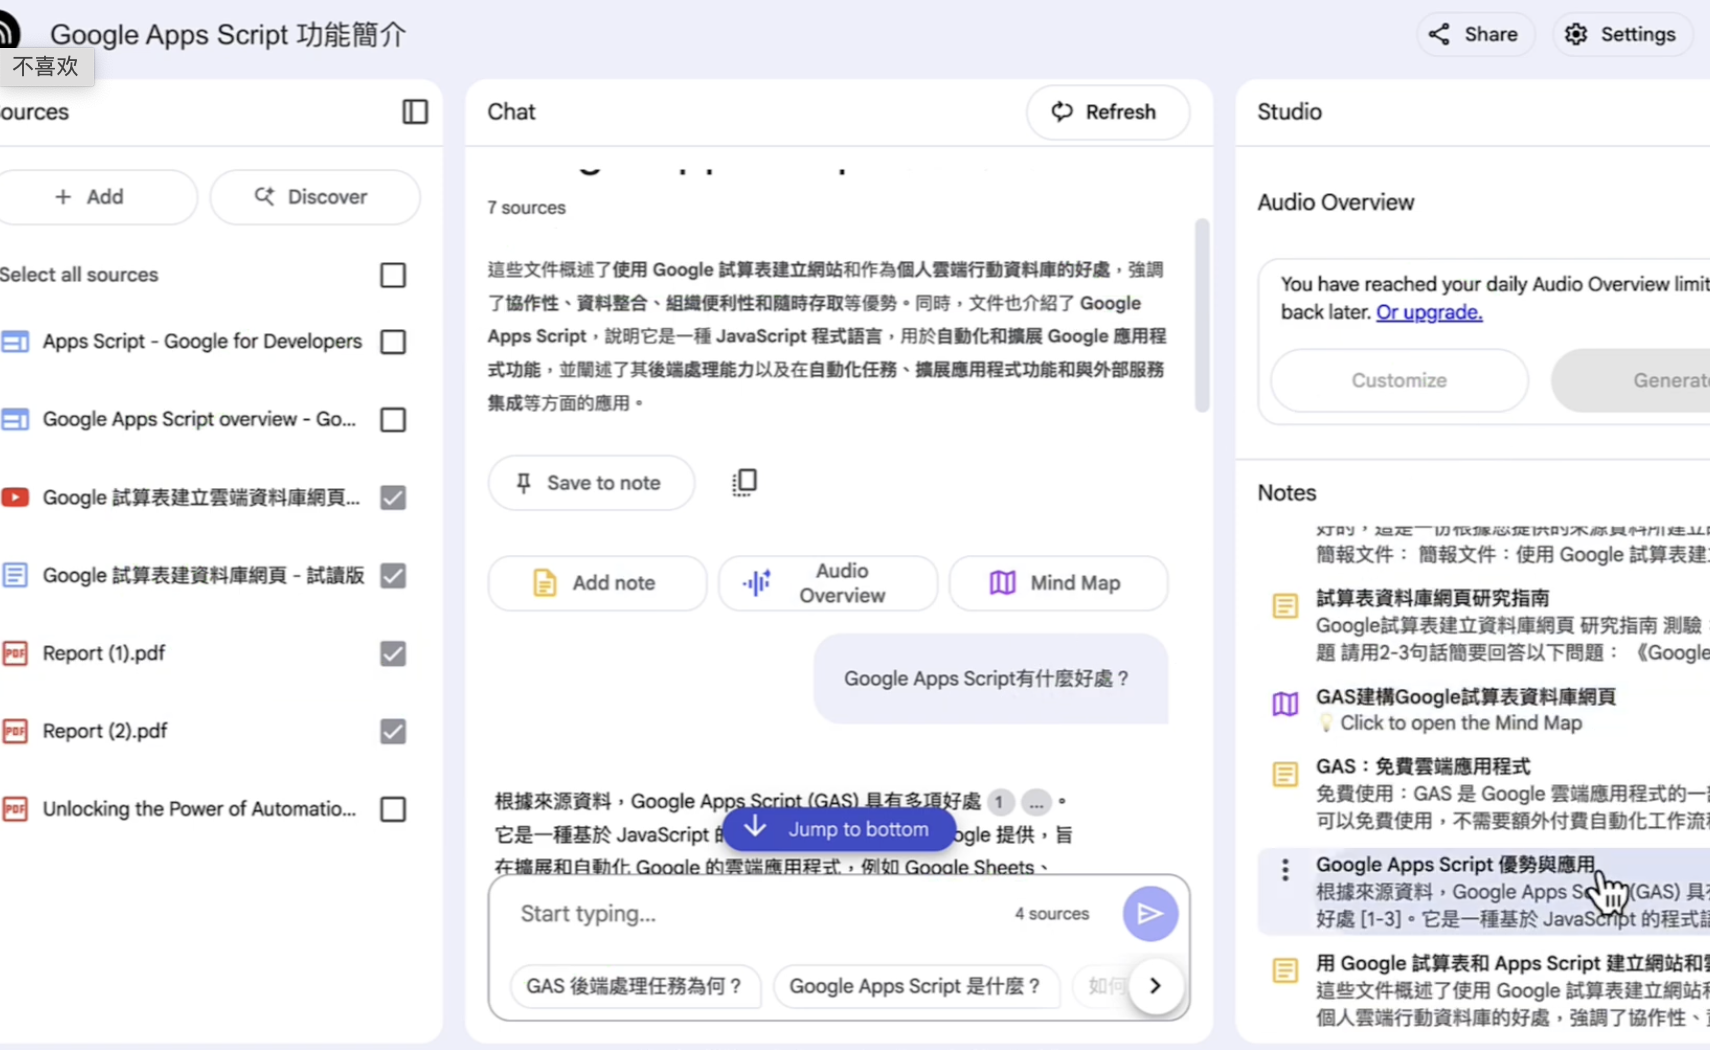This screenshot has width=1710, height=1050.
Task: Click note icon of 用 Google 試算表和 Apps Script note
Action: pos(1285,970)
